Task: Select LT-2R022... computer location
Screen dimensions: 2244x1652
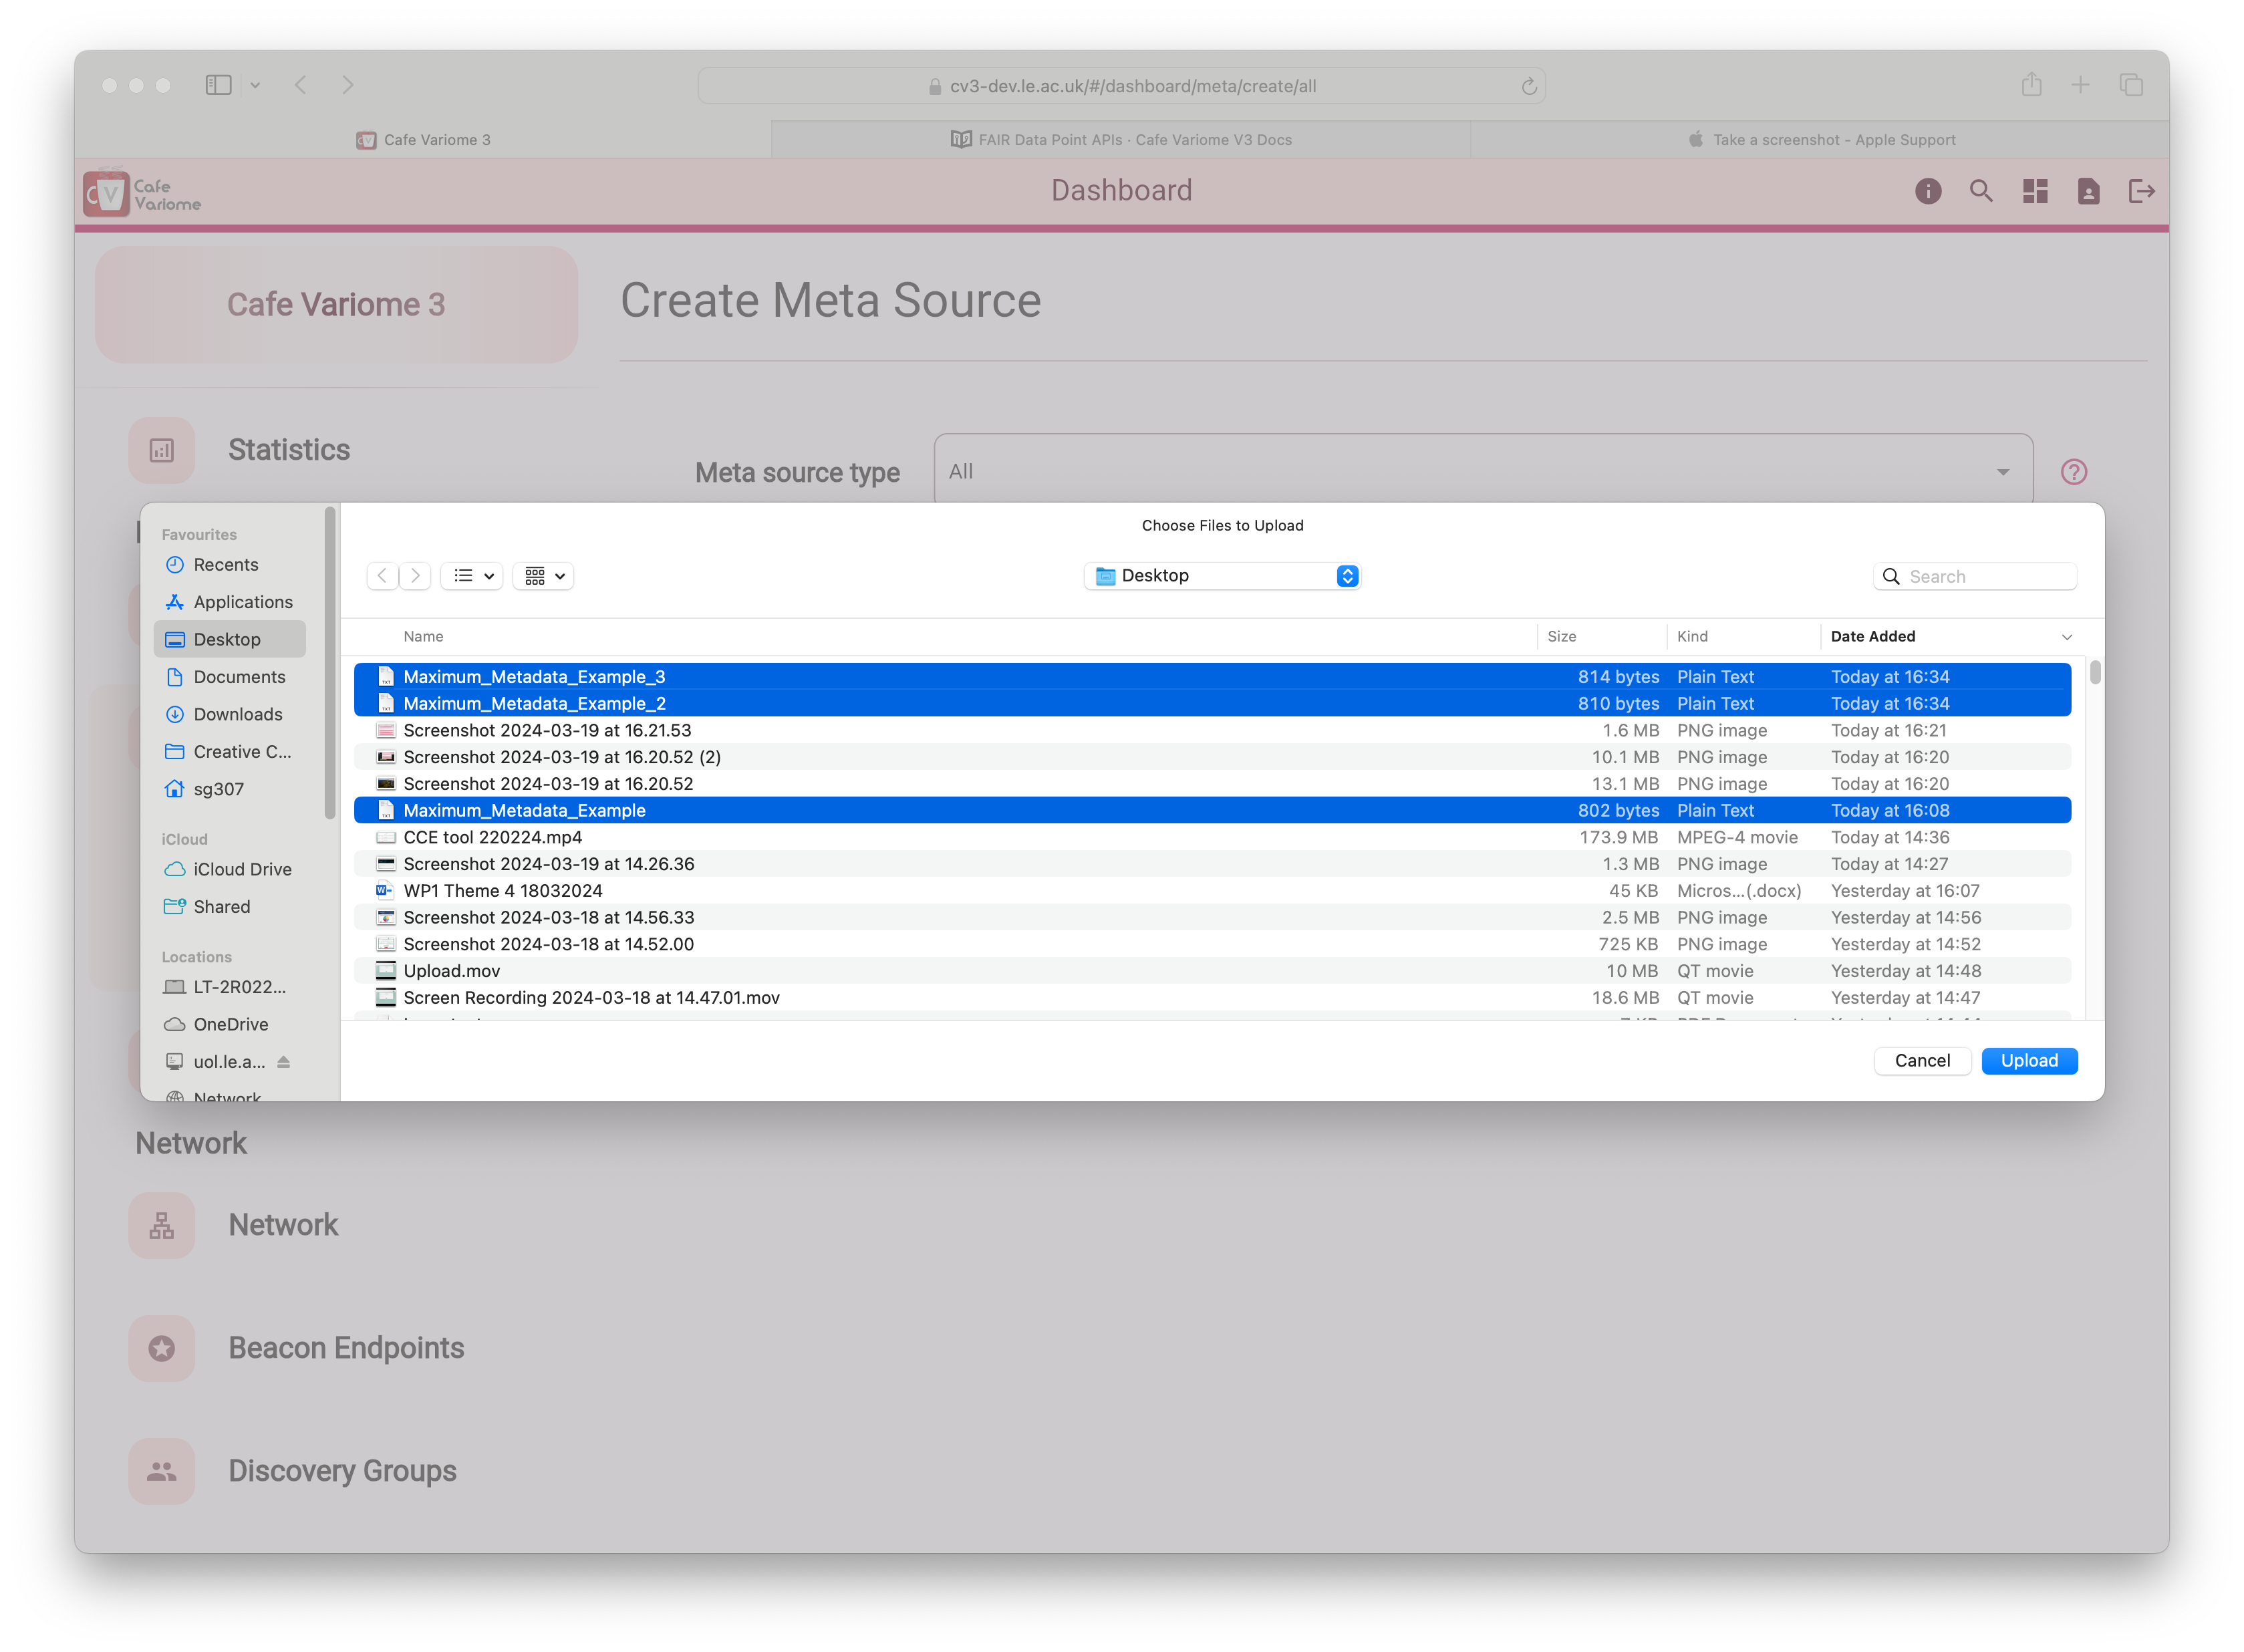Action: point(230,987)
